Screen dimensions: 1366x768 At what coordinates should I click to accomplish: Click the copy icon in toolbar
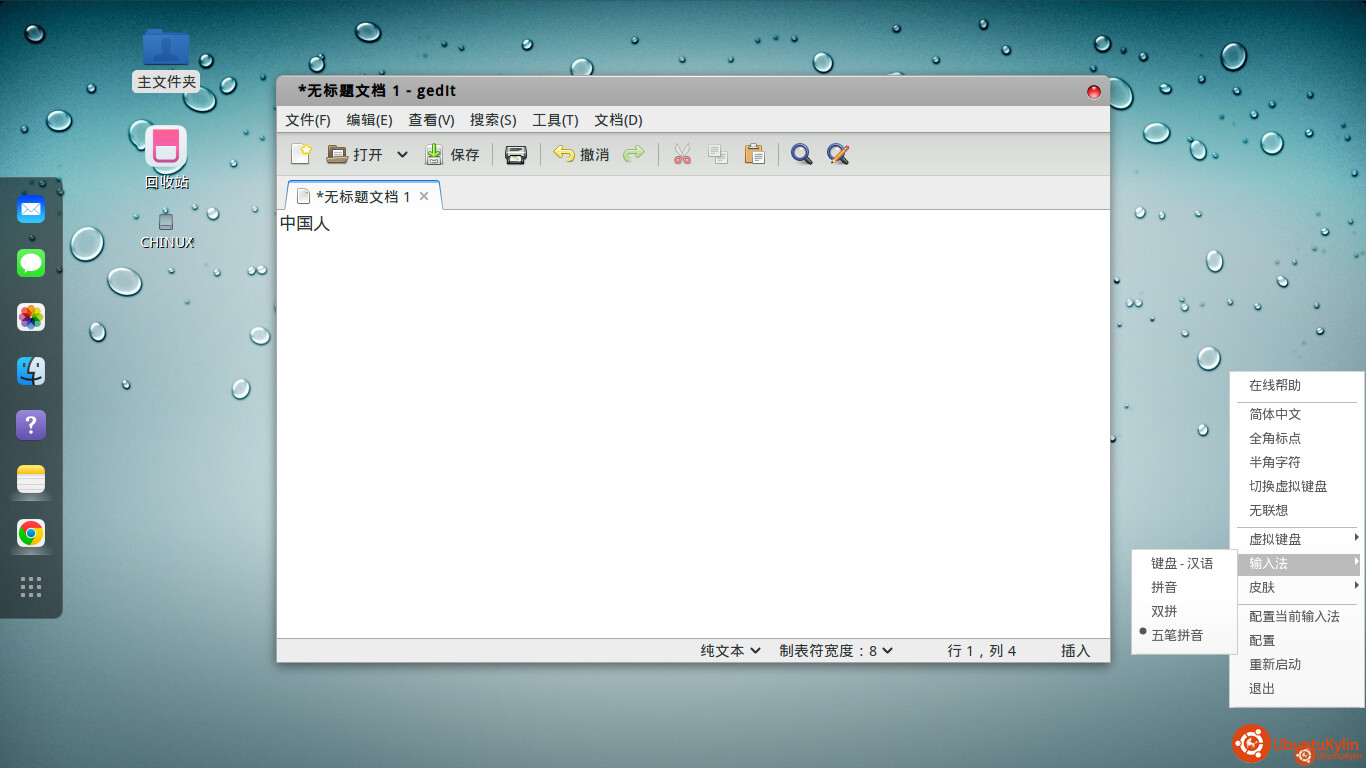click(x=717, y=154)
